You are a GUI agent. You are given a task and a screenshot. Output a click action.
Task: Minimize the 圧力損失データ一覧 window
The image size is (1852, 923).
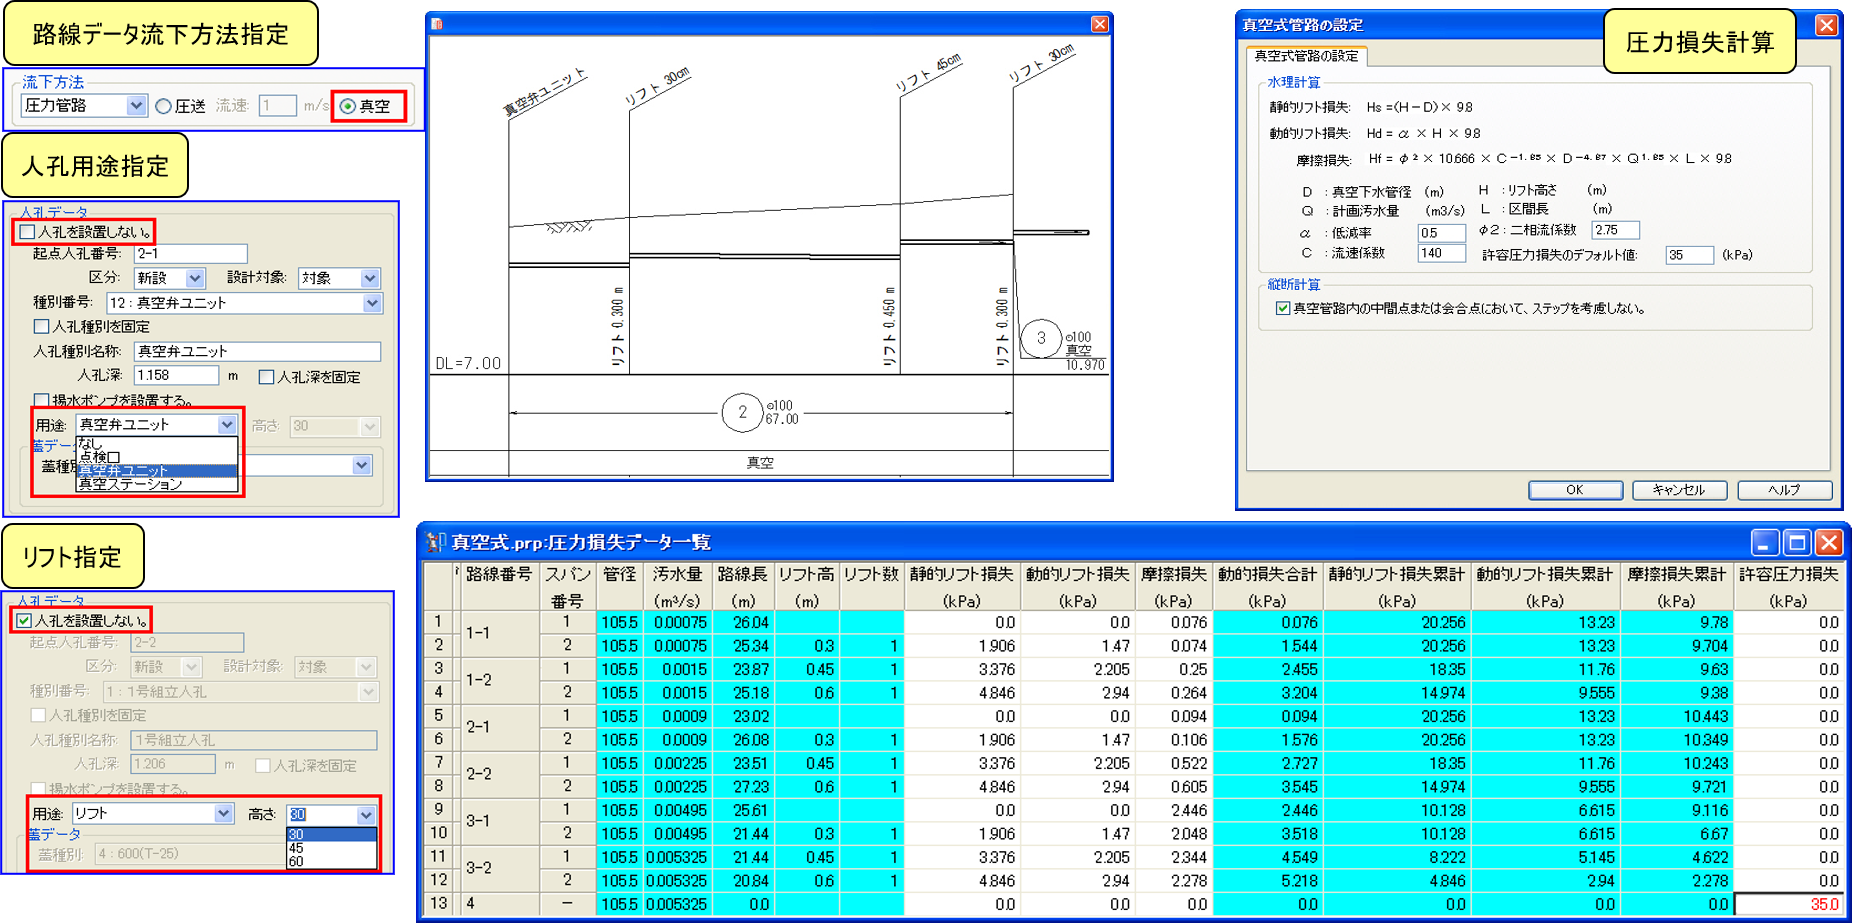[1765, 542]
